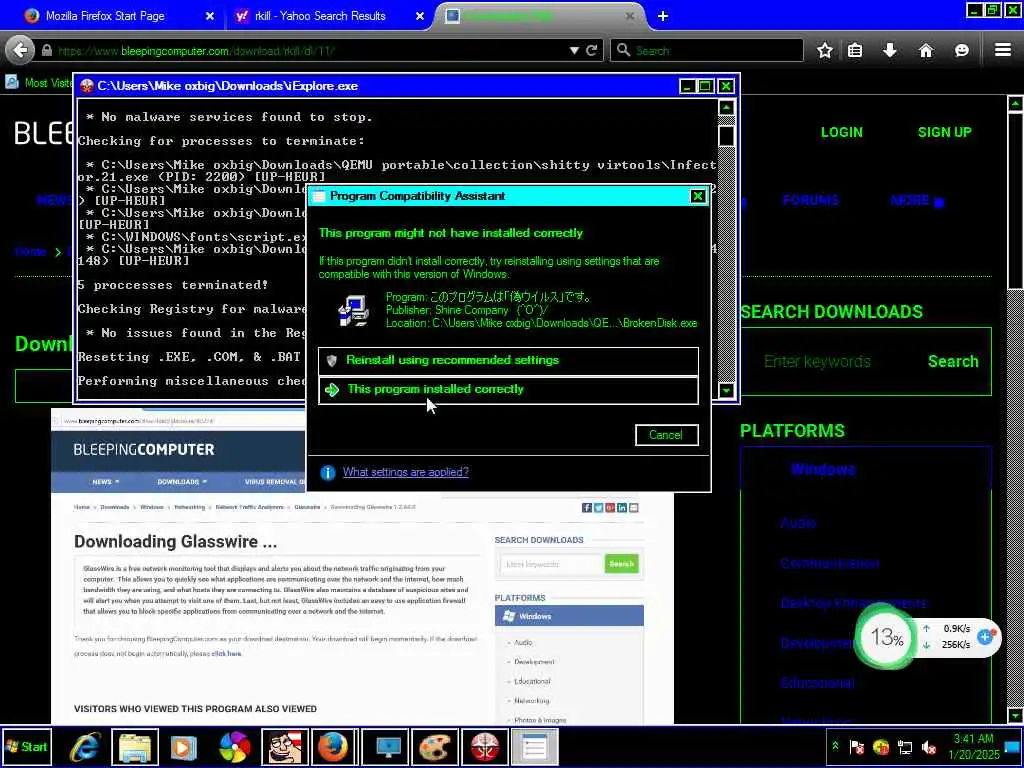Click the click here link in Glasswire screenshot

(x=226, y=653)
